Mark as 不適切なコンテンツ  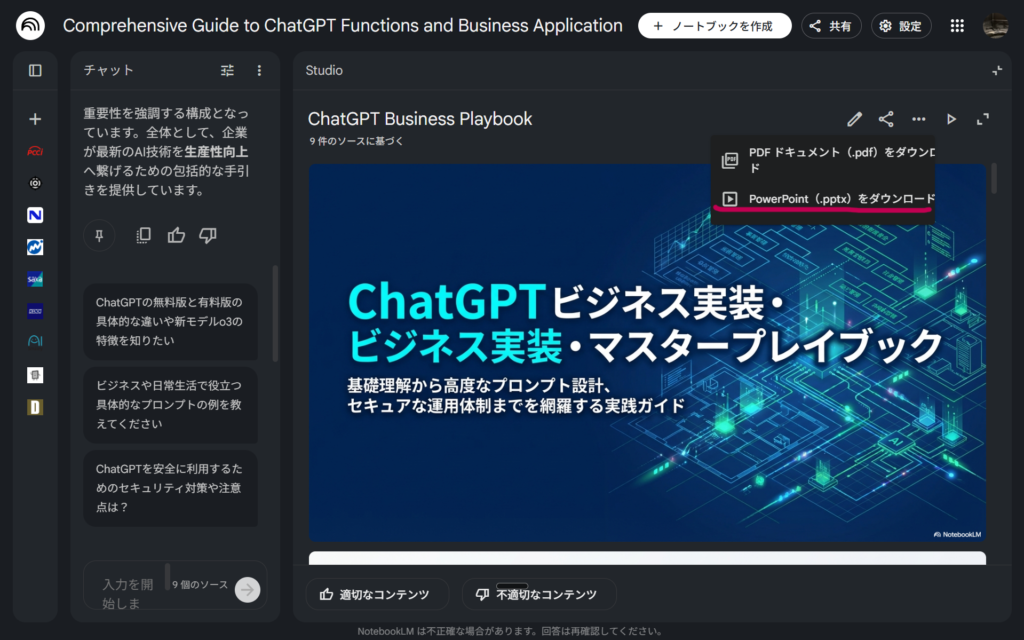(538, 594)
